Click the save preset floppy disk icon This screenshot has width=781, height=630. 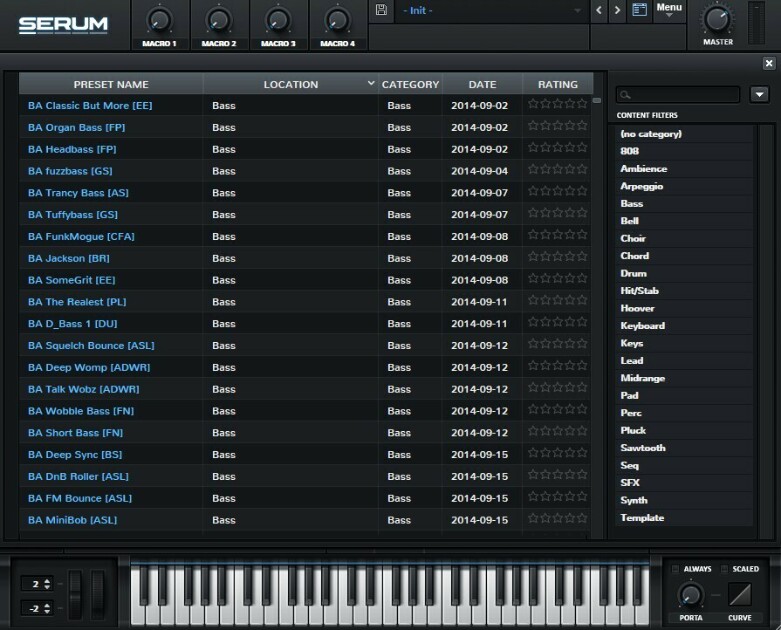tap(381, 9)
